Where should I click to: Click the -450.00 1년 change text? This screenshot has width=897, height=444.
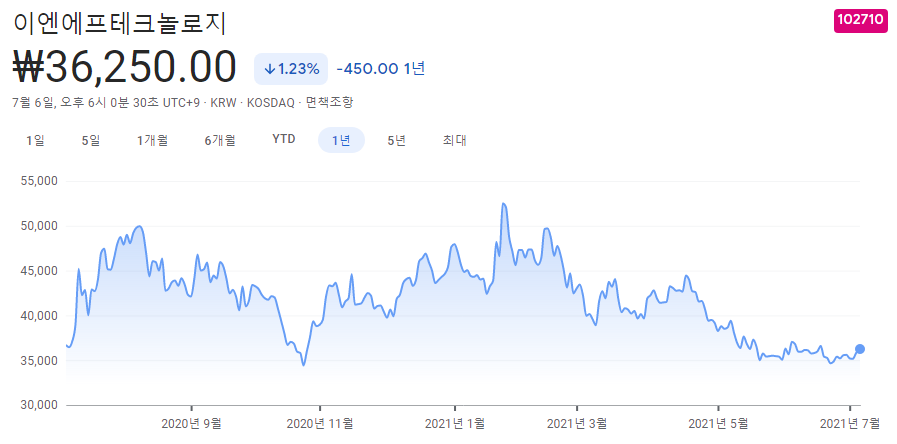point(380,69)
